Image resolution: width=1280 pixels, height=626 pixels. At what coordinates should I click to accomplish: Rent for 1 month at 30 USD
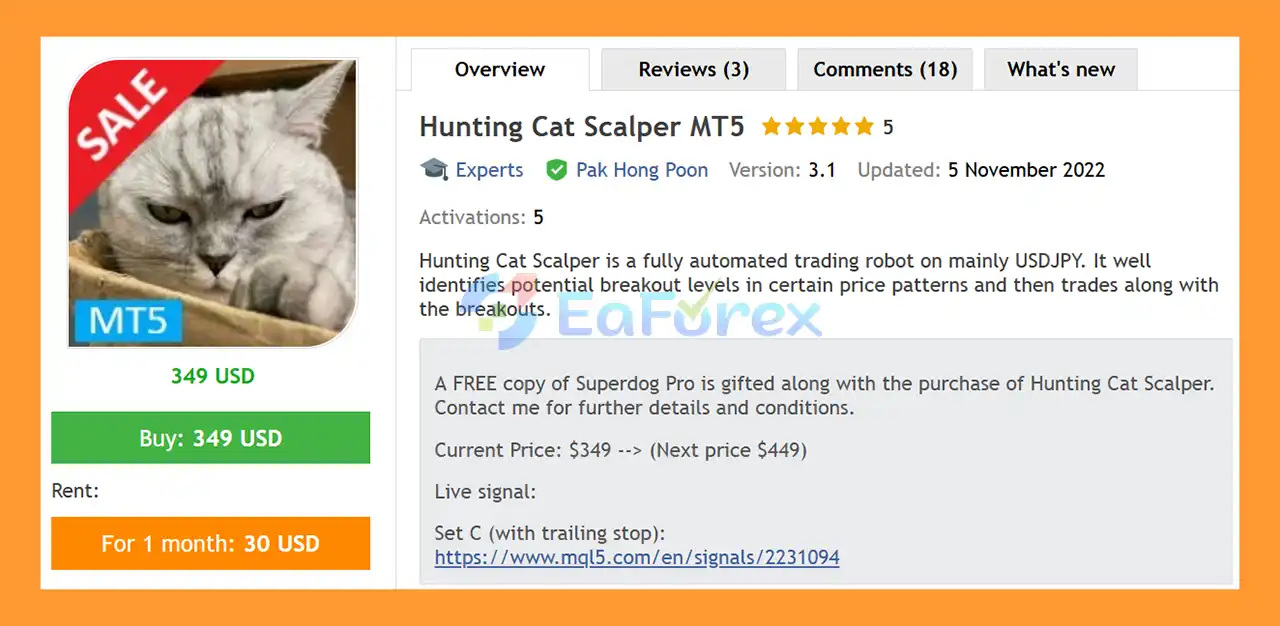pos(210,544)
